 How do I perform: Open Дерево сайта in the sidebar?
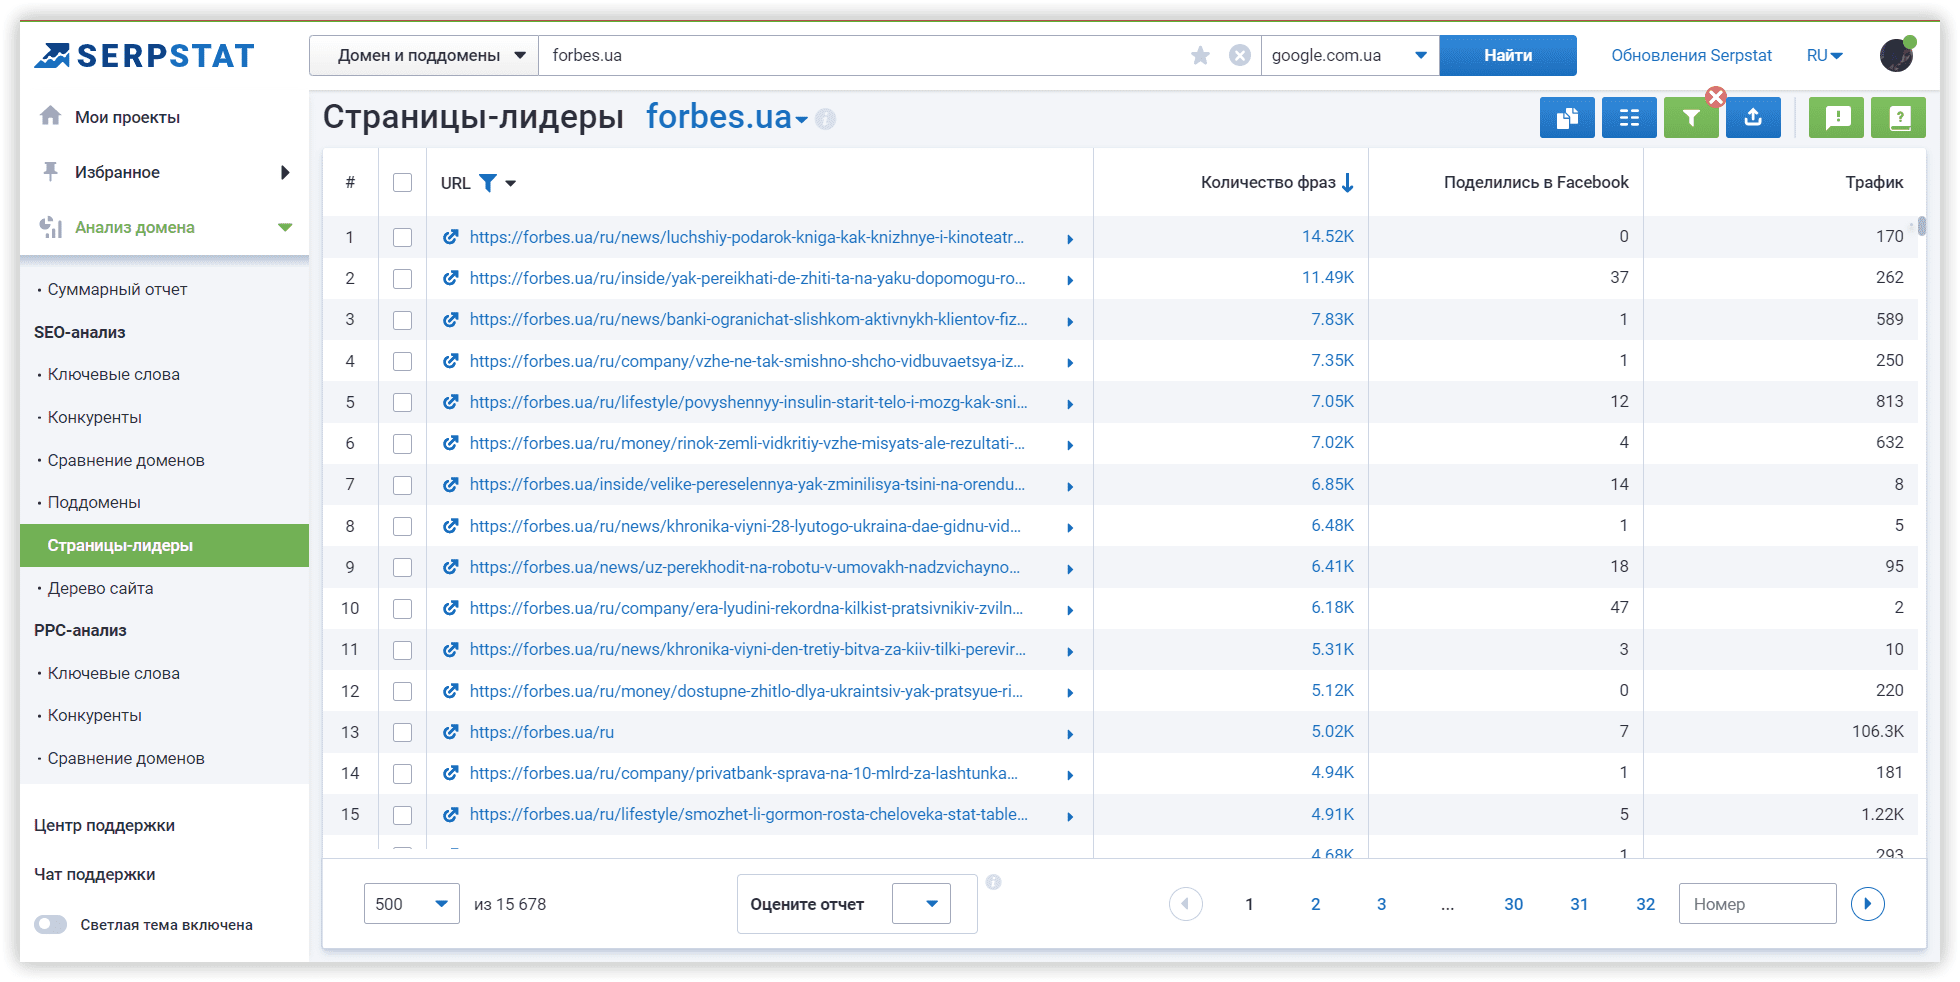pyautogui.click(x=100, y=588)
